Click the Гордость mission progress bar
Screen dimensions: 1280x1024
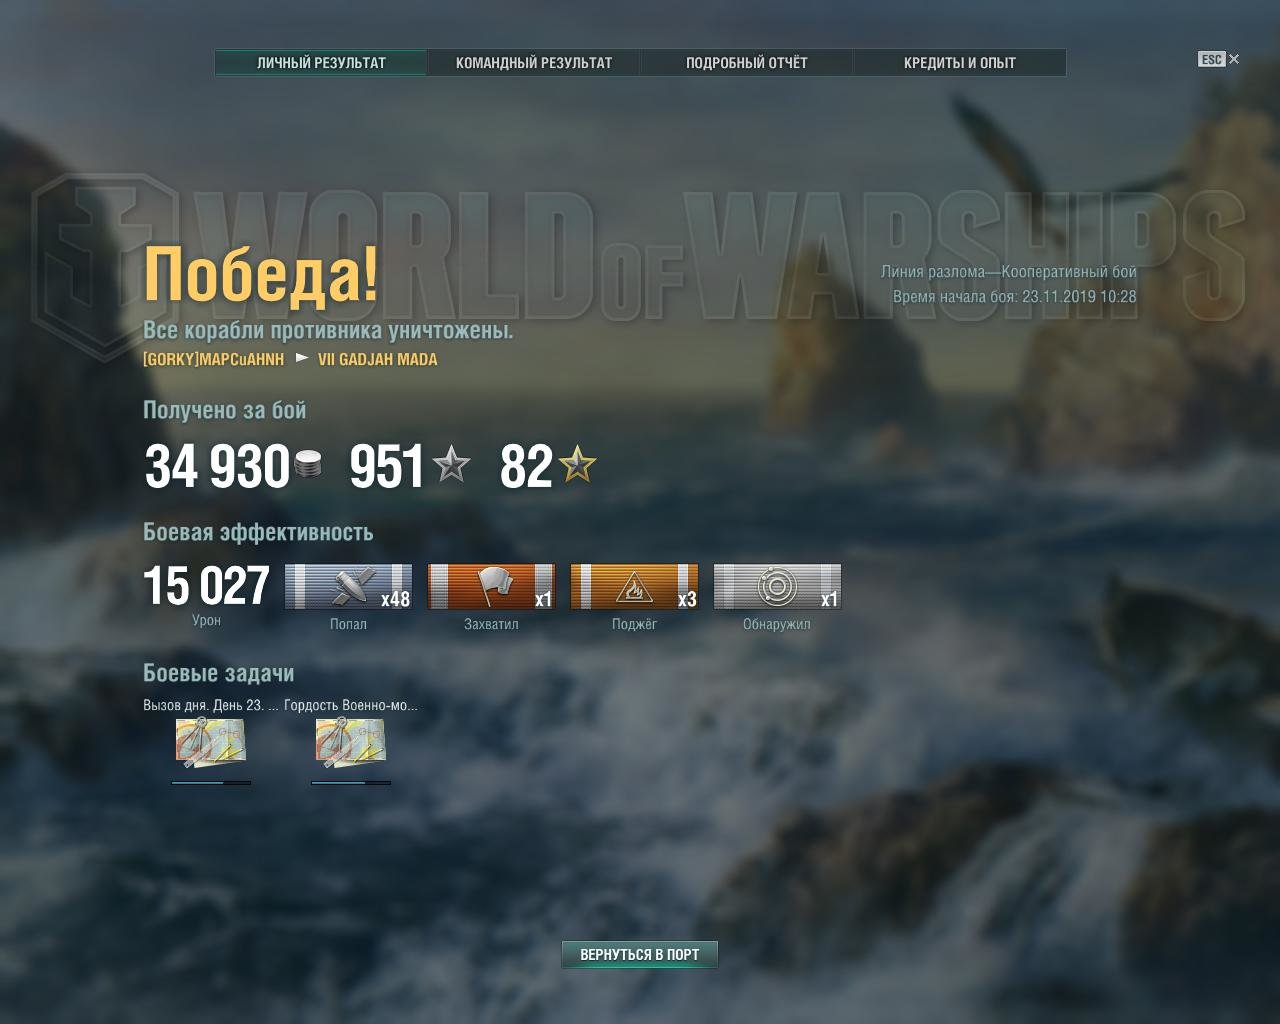[x=351, y=783]
